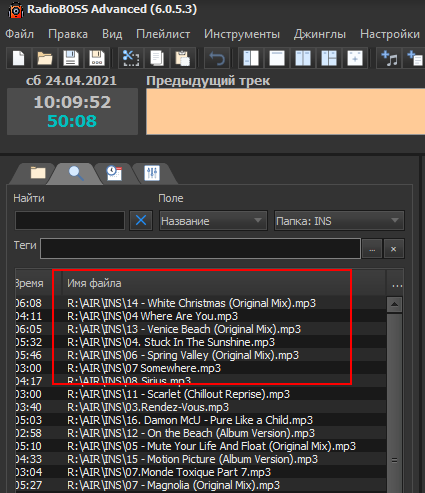Screen dimensions: 425x493
Task: Copy selected tracks with the copy icon
Action: 157,58
